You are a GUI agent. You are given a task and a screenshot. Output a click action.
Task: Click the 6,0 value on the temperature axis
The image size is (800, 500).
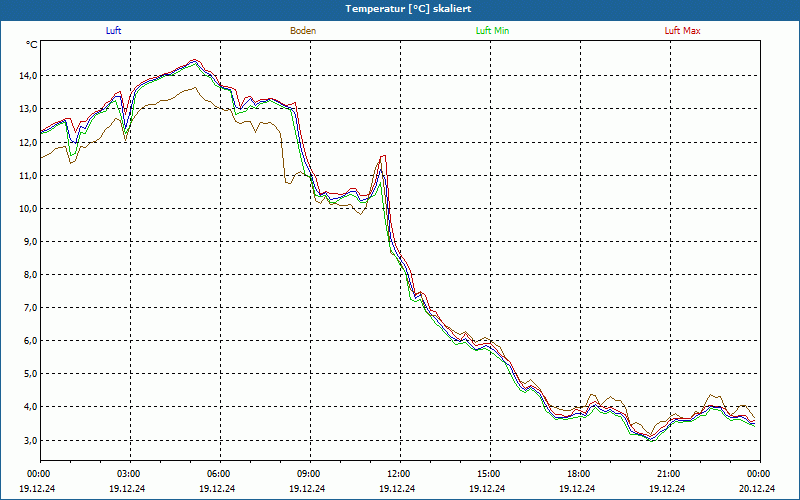(x=30, y=341)
